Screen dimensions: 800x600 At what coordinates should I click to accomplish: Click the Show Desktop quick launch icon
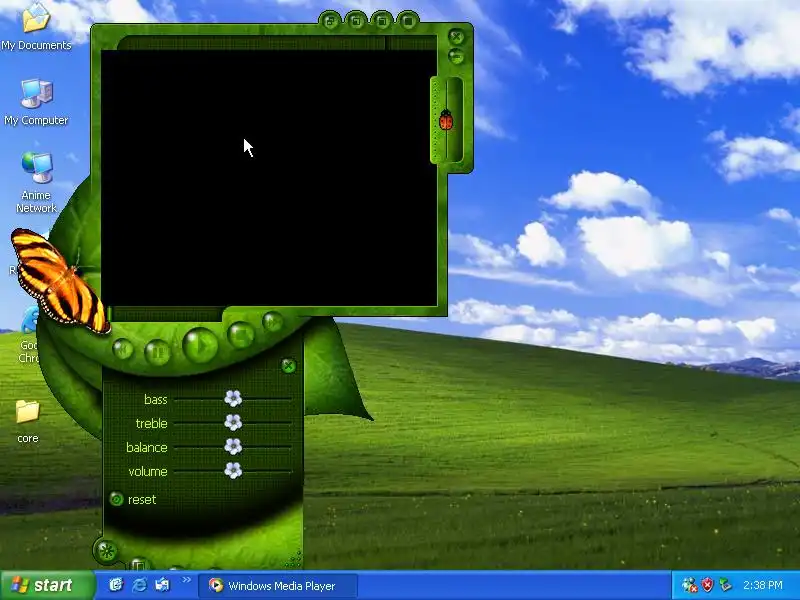pyautogui.click(x=162, y=585)
